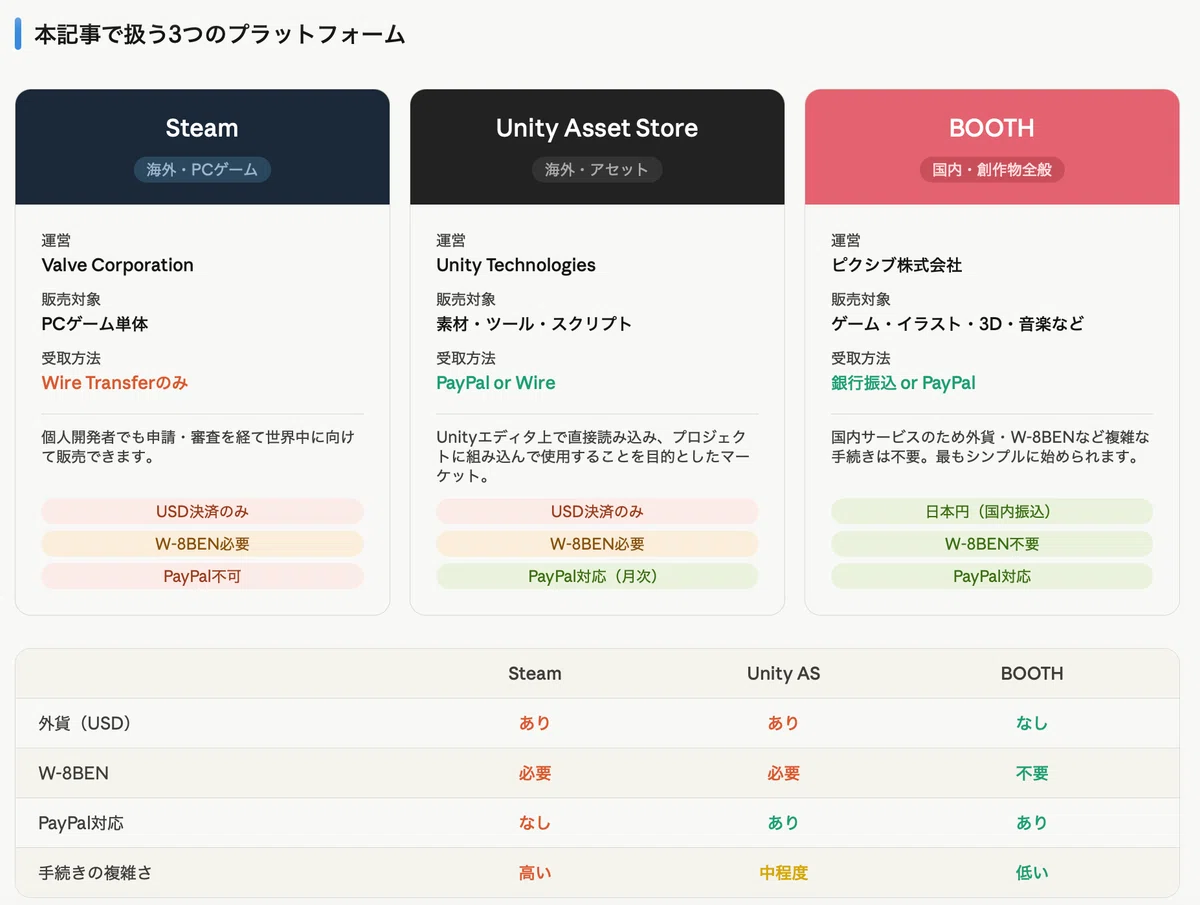Select the Unity Technologies text
Image resolution: width=1200 pixels, height=905 pixels.
[516, 265]
